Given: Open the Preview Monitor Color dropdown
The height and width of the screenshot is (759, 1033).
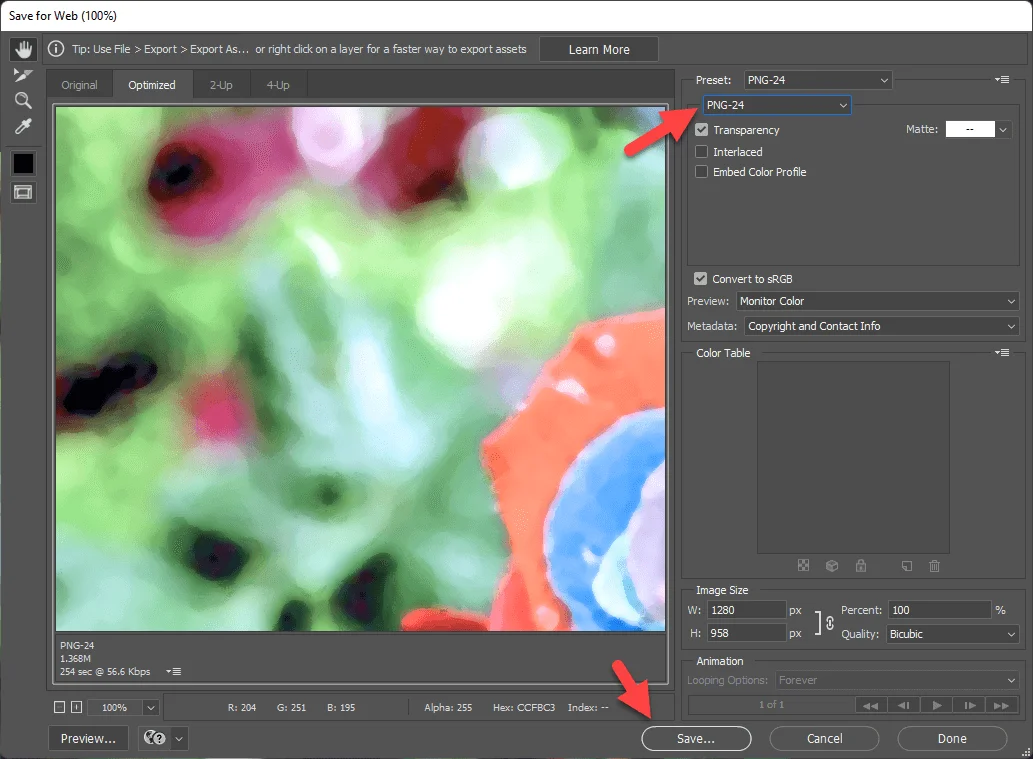Looking at the screenshot, I should (x=877, y=301).
